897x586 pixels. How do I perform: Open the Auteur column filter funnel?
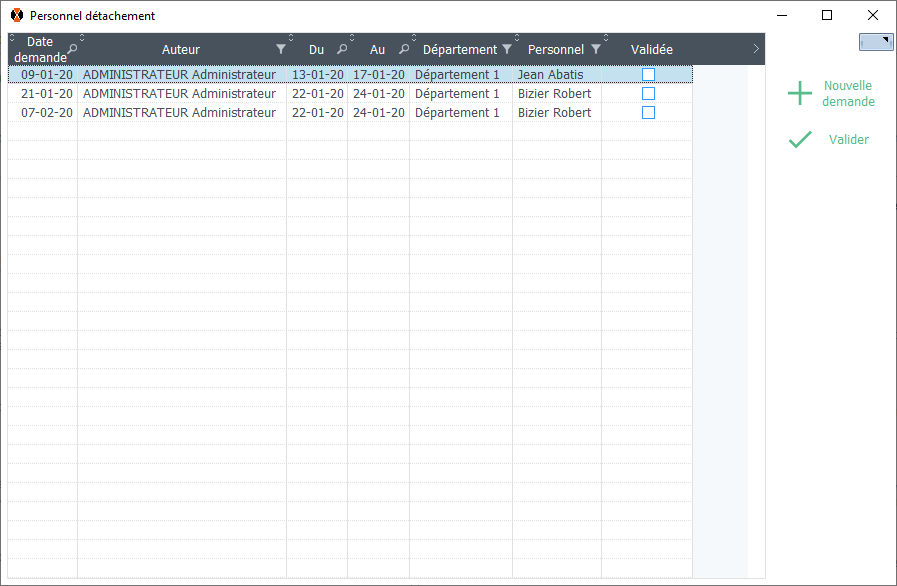[x=281, y=49]
